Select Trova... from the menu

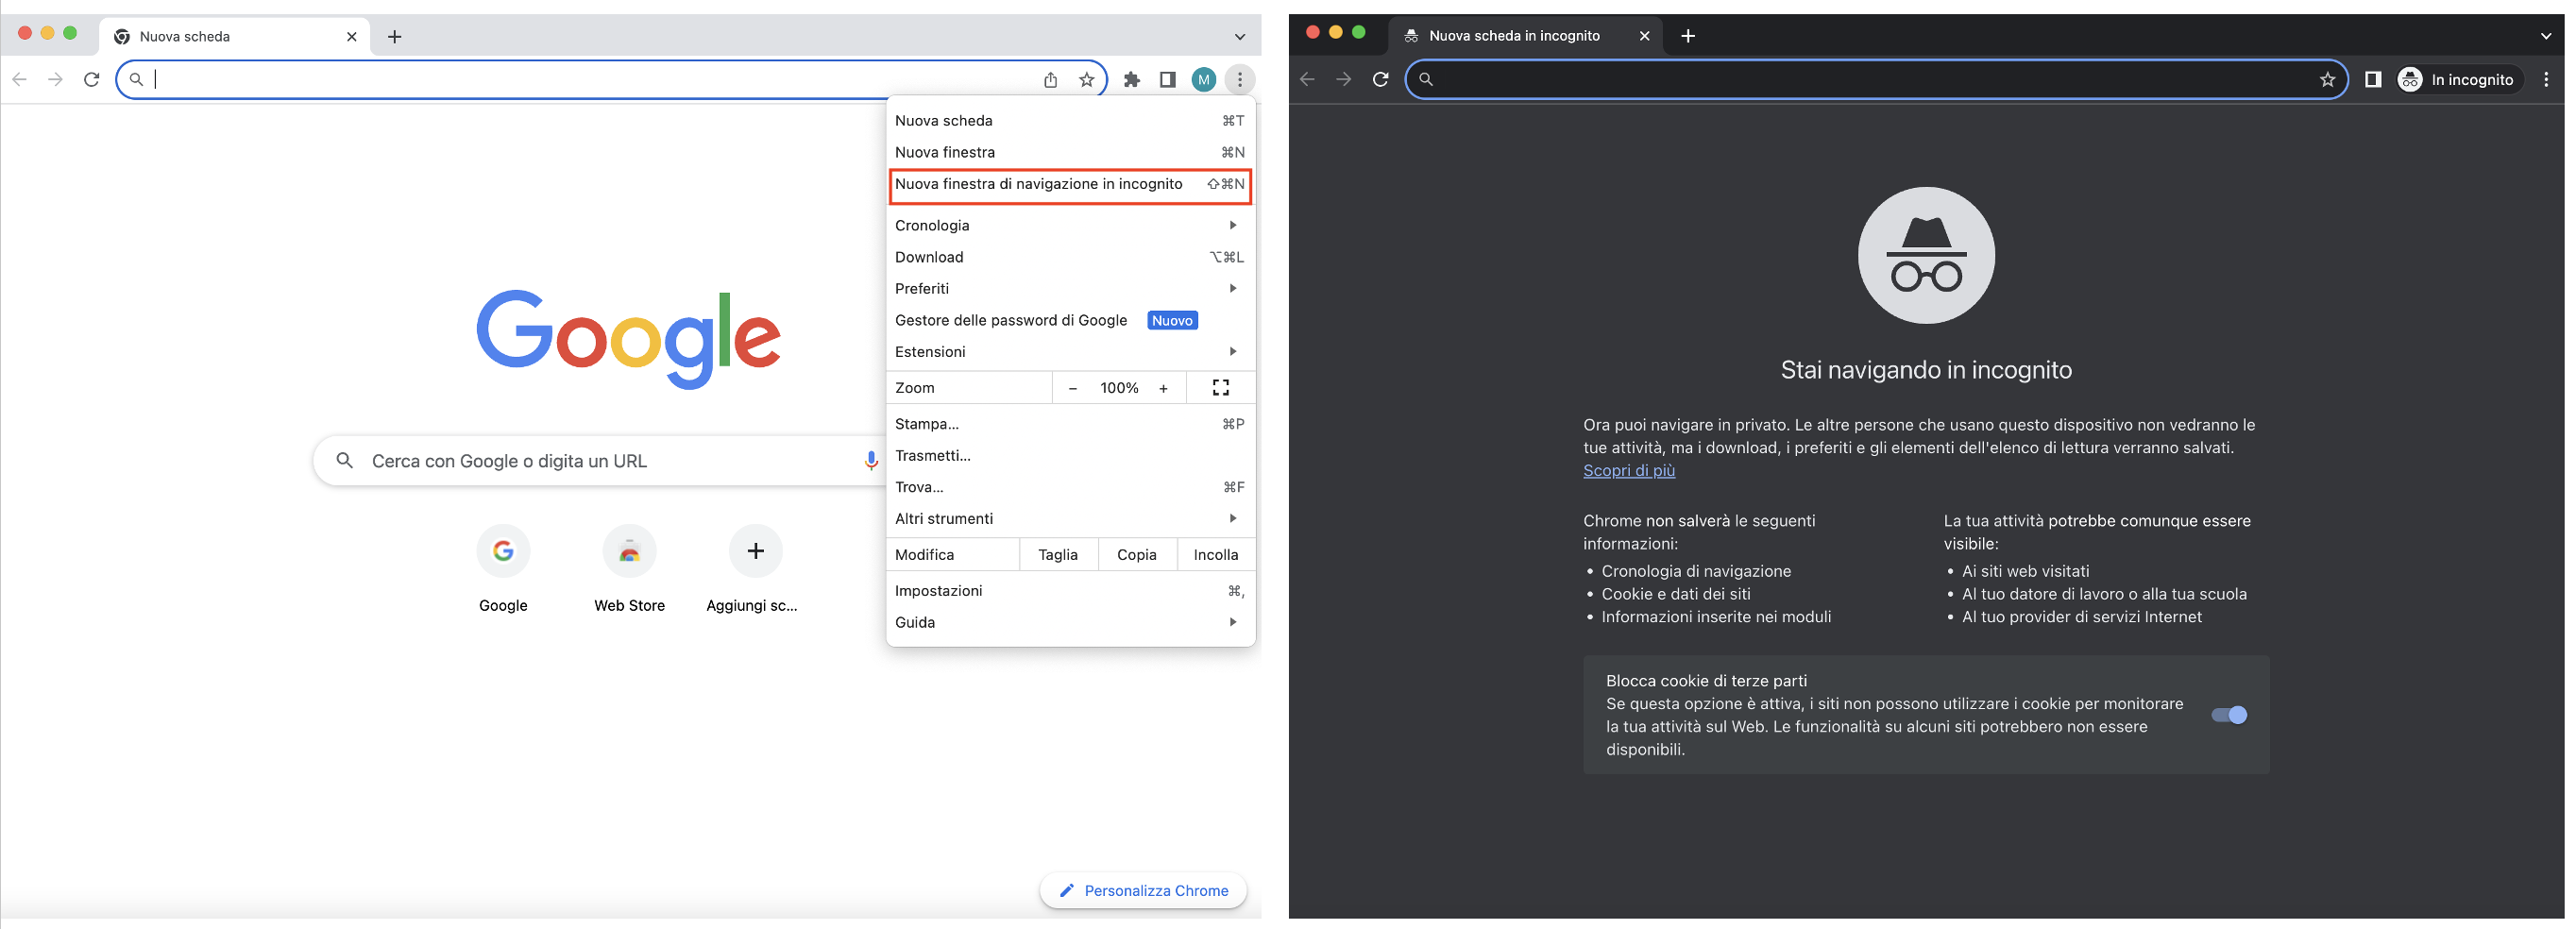[1070, 487]
